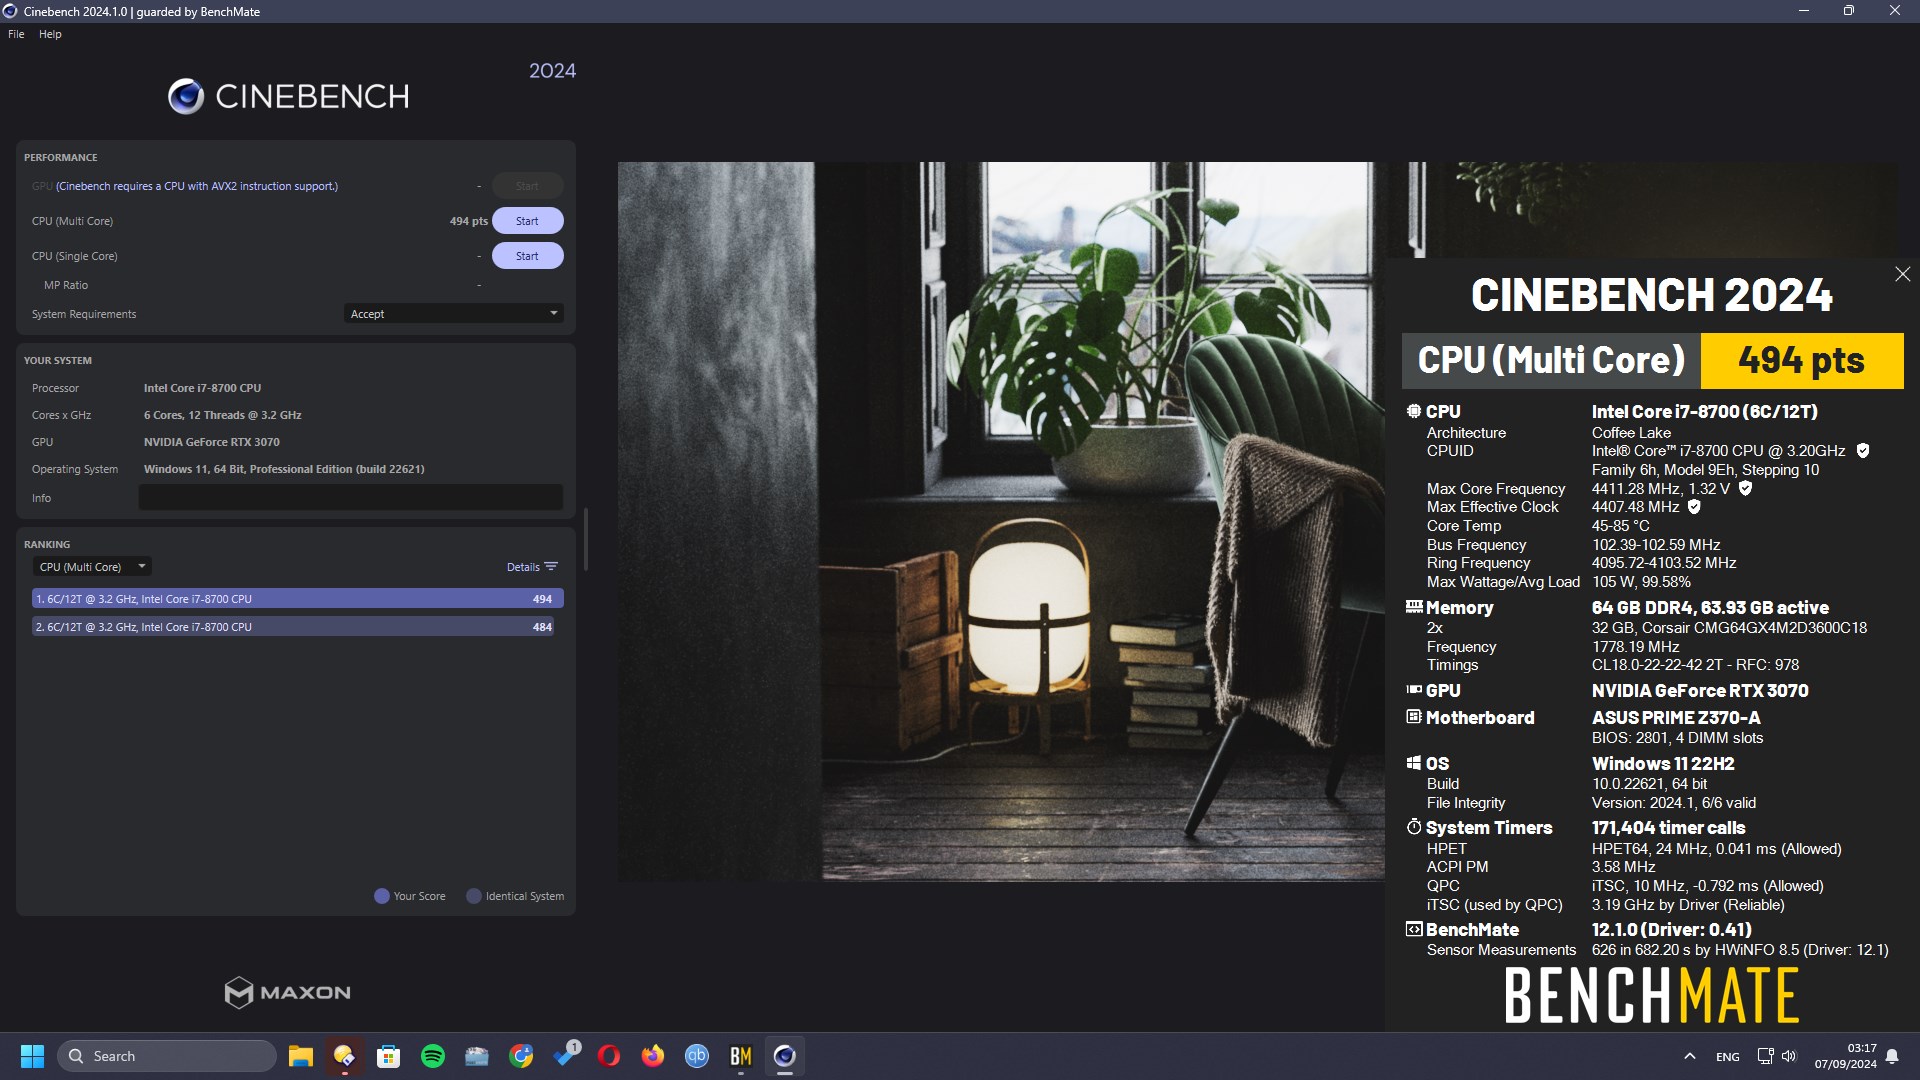Open BenchMate from the taskbar
Screen dimensions: 1920x1080
click(x=740, y=1056)
